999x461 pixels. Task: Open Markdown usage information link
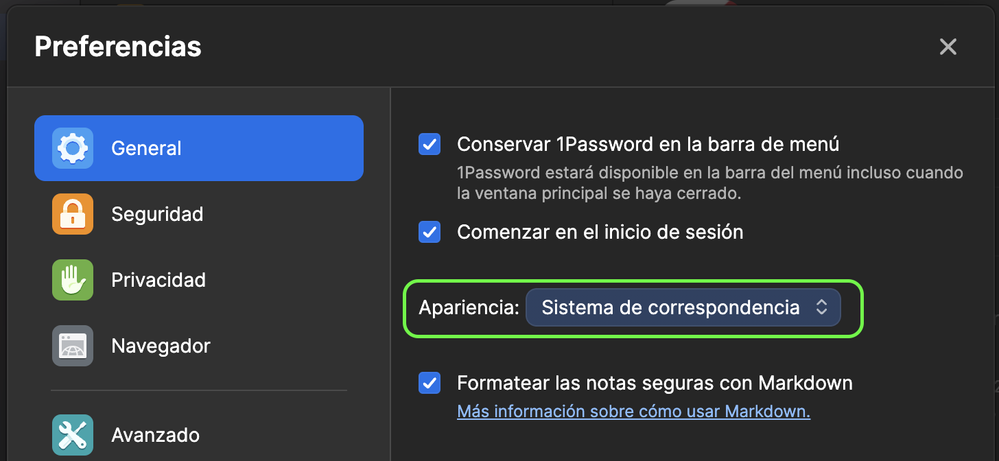click(x=633, y=412)
